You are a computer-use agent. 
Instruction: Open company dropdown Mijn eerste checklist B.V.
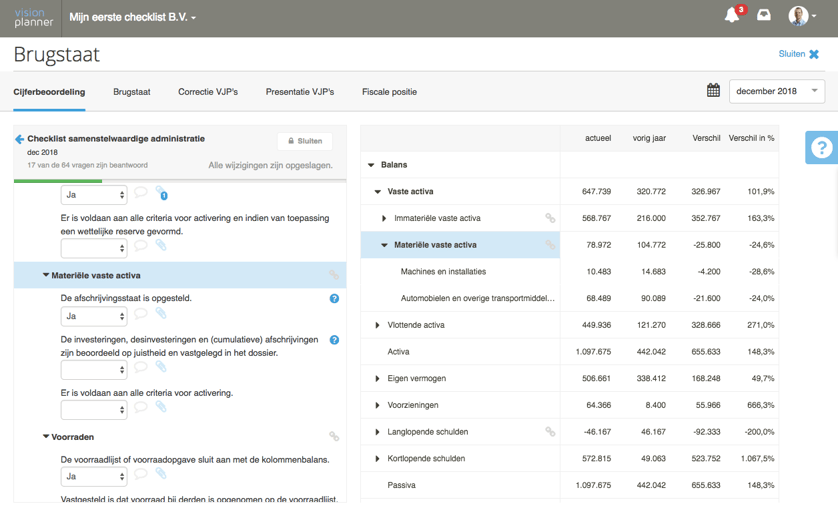pyautogui.click(x=132, y=17)
